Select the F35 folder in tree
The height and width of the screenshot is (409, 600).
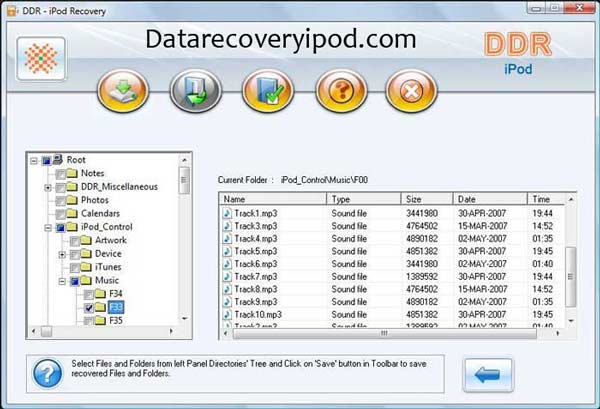[x=116, y=320]
